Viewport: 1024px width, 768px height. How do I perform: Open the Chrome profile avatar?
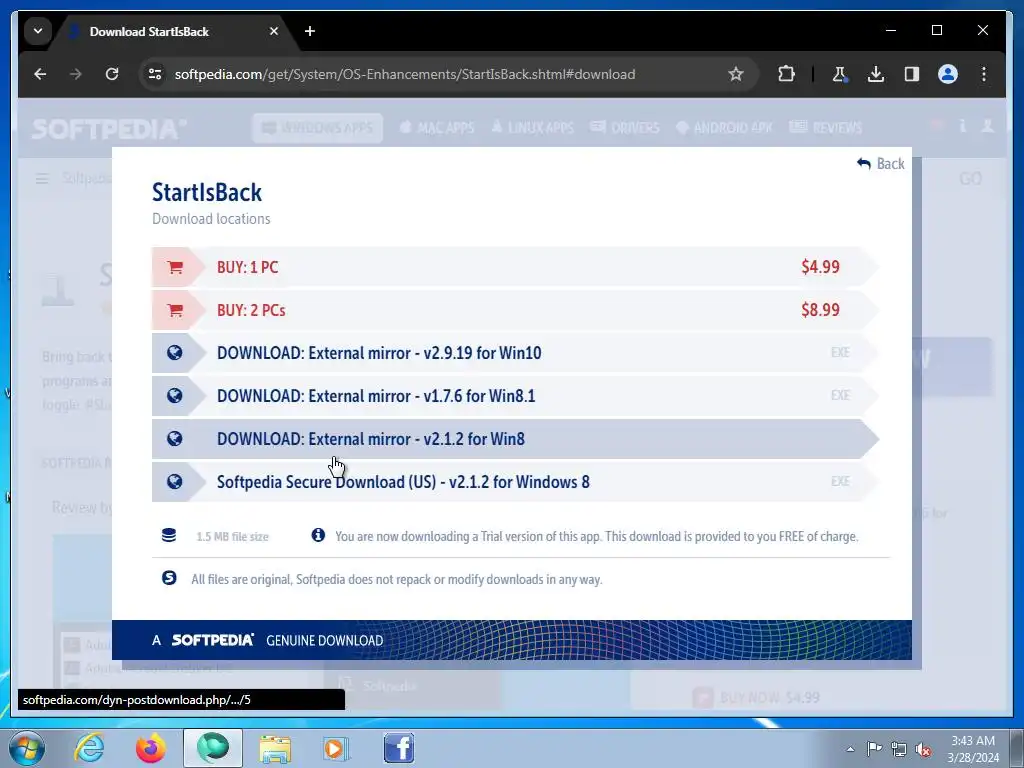tap(948, 74)
